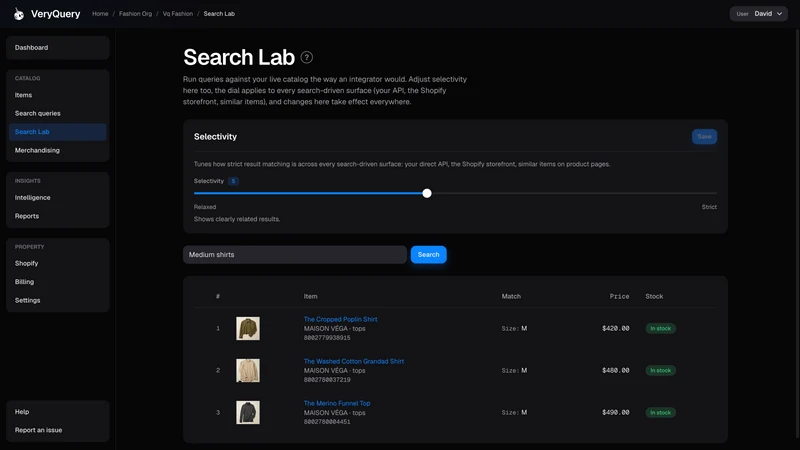Save the Selectivity setting

tap(704, 136)
